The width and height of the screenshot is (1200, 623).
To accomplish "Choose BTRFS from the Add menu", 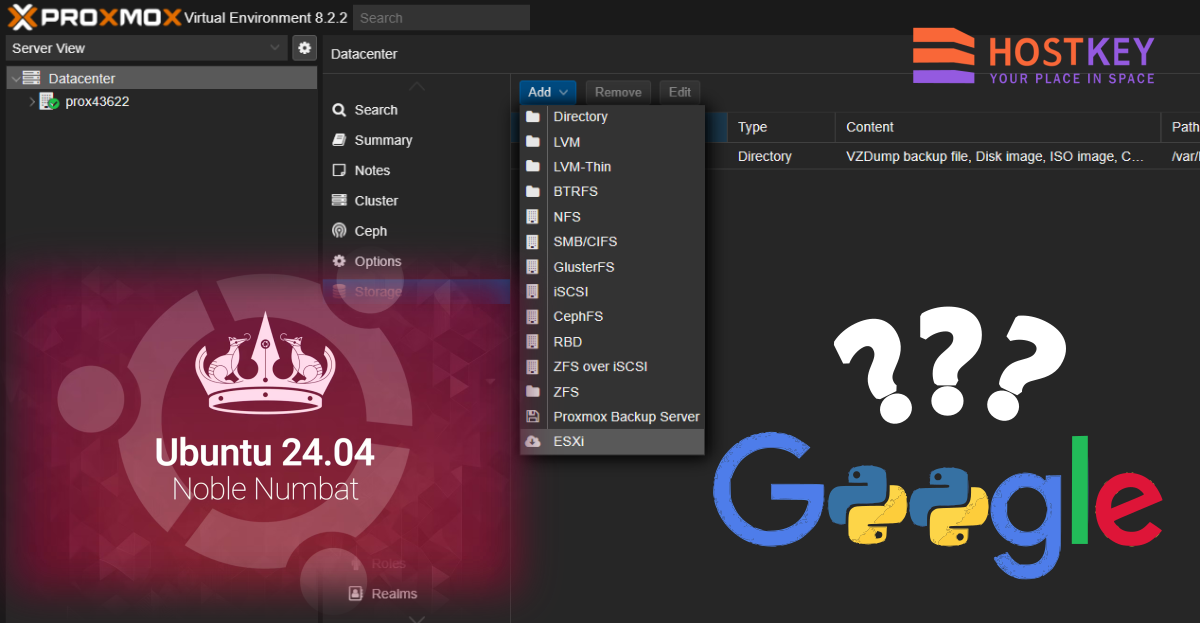I will tap(612, 191).
